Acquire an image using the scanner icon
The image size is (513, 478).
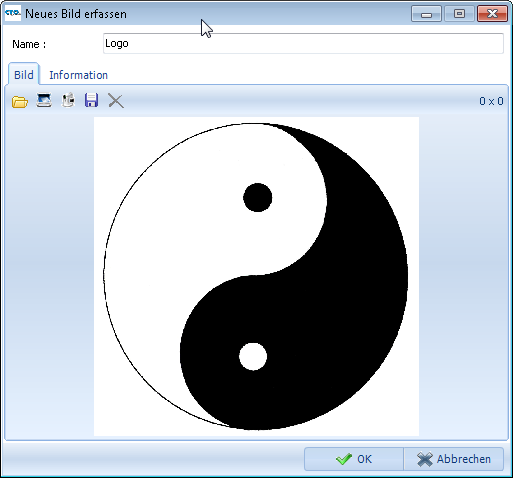pyautogui.click(x=44, y=100)
